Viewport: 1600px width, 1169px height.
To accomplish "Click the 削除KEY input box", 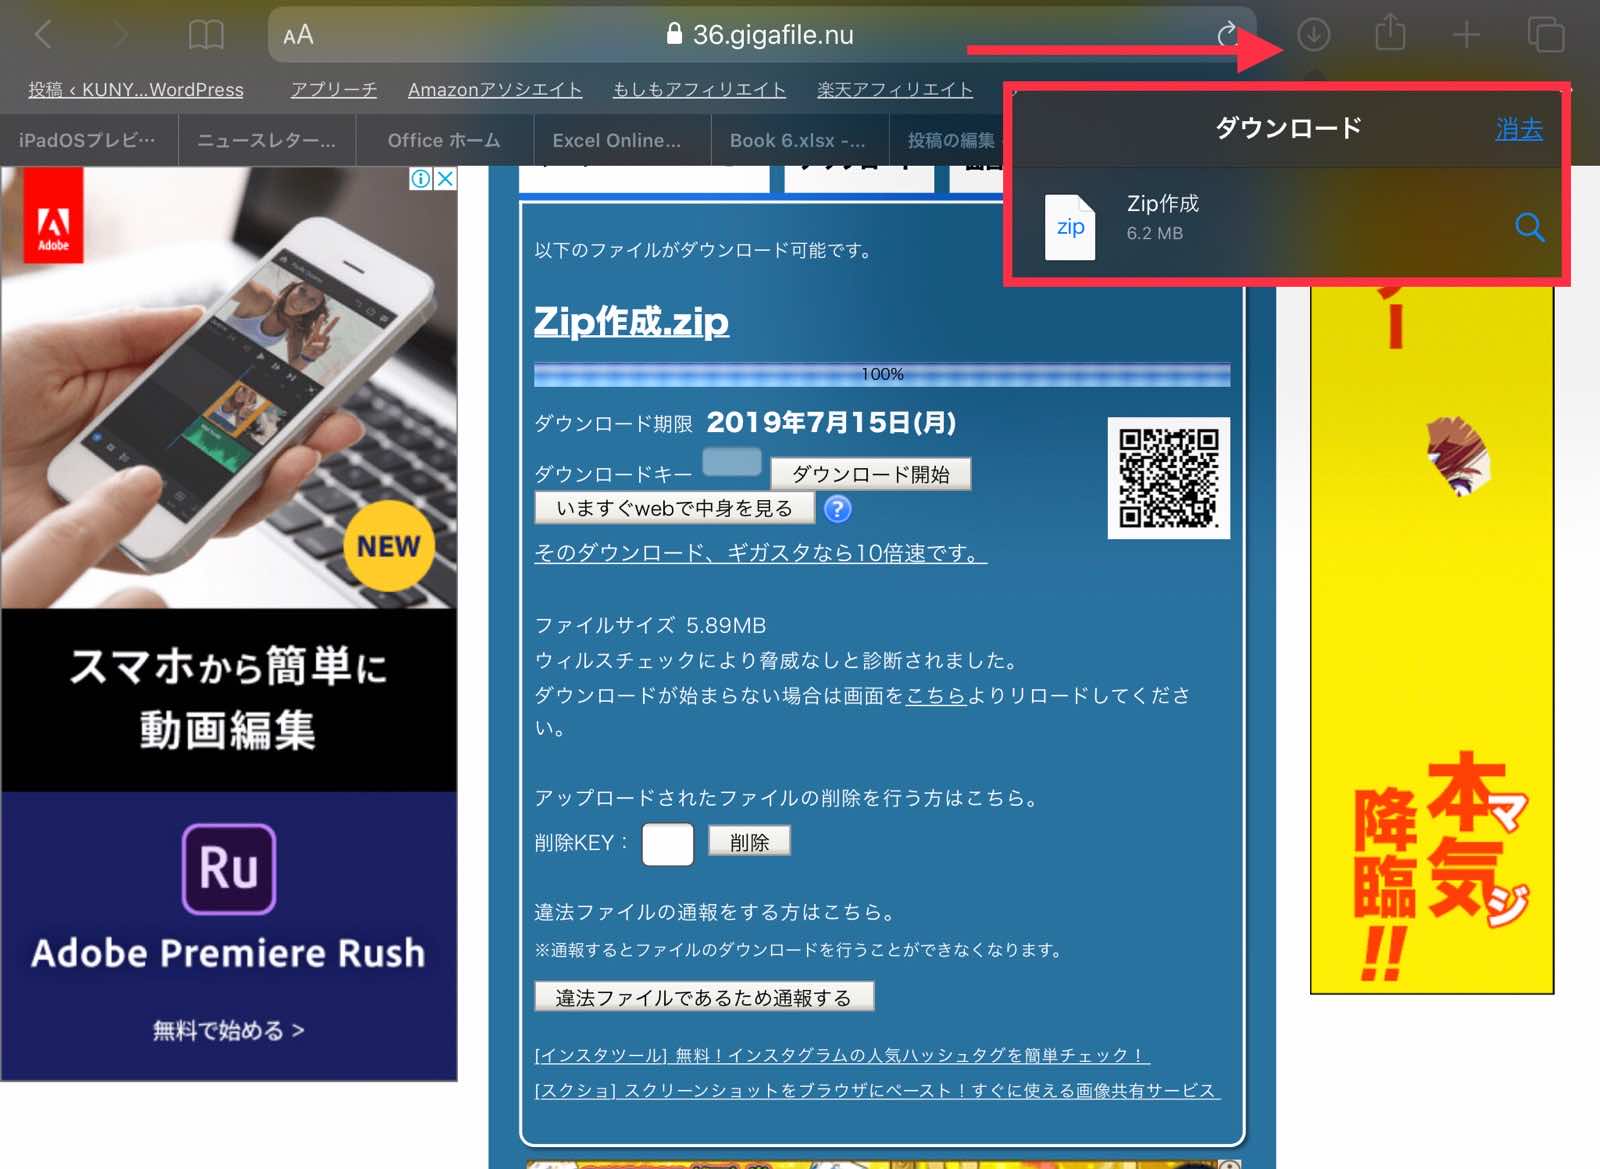I will [668, 844].
